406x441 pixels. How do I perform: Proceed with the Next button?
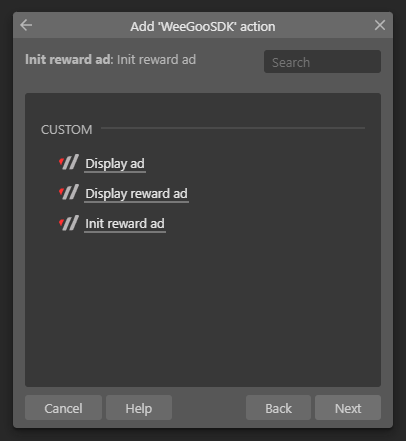tap(348, 408)
